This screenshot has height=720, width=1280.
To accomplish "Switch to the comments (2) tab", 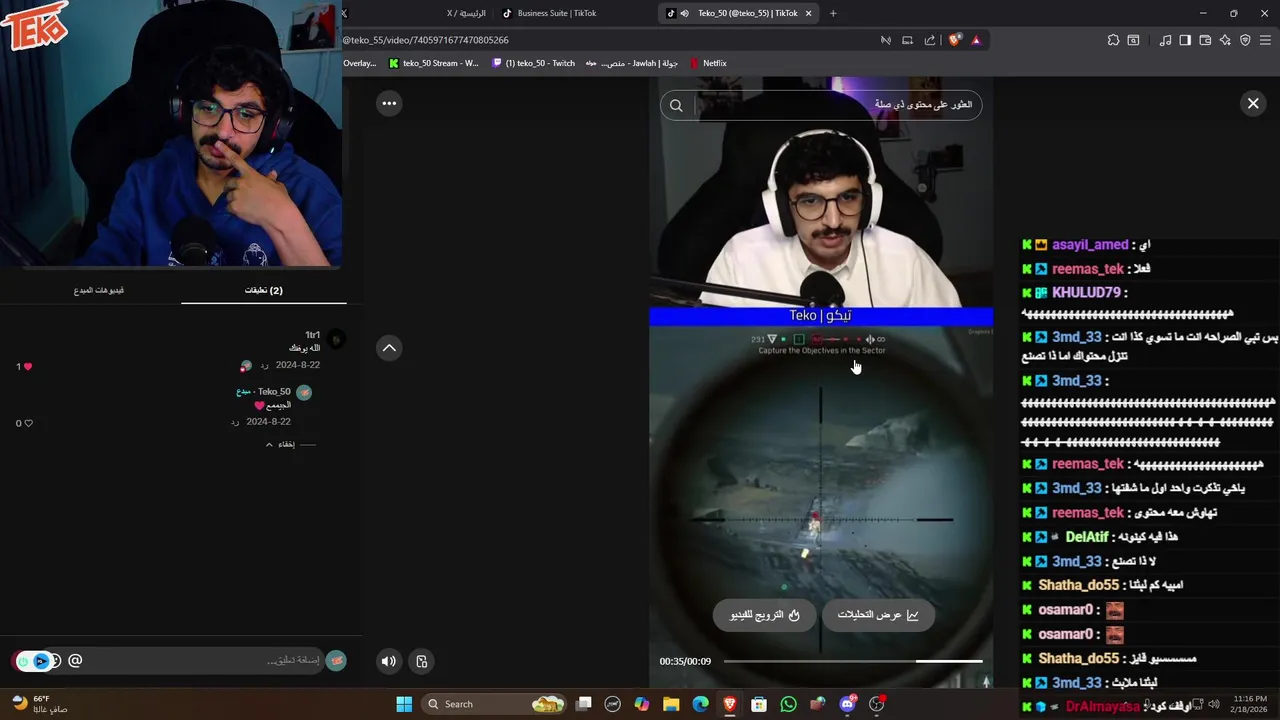I will click(264, 290).
